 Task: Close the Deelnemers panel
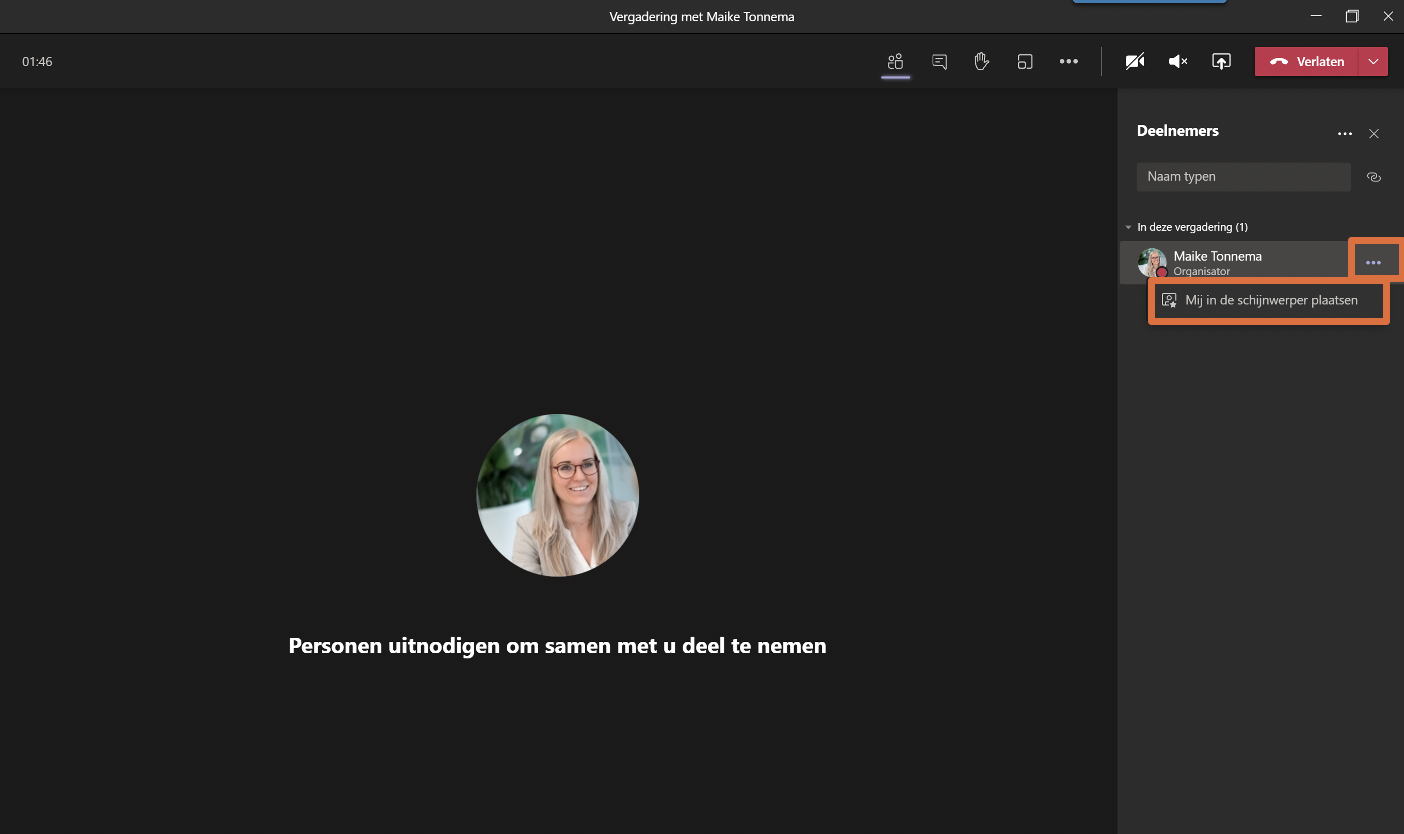pyautogui.click(x=1374, y=133)
